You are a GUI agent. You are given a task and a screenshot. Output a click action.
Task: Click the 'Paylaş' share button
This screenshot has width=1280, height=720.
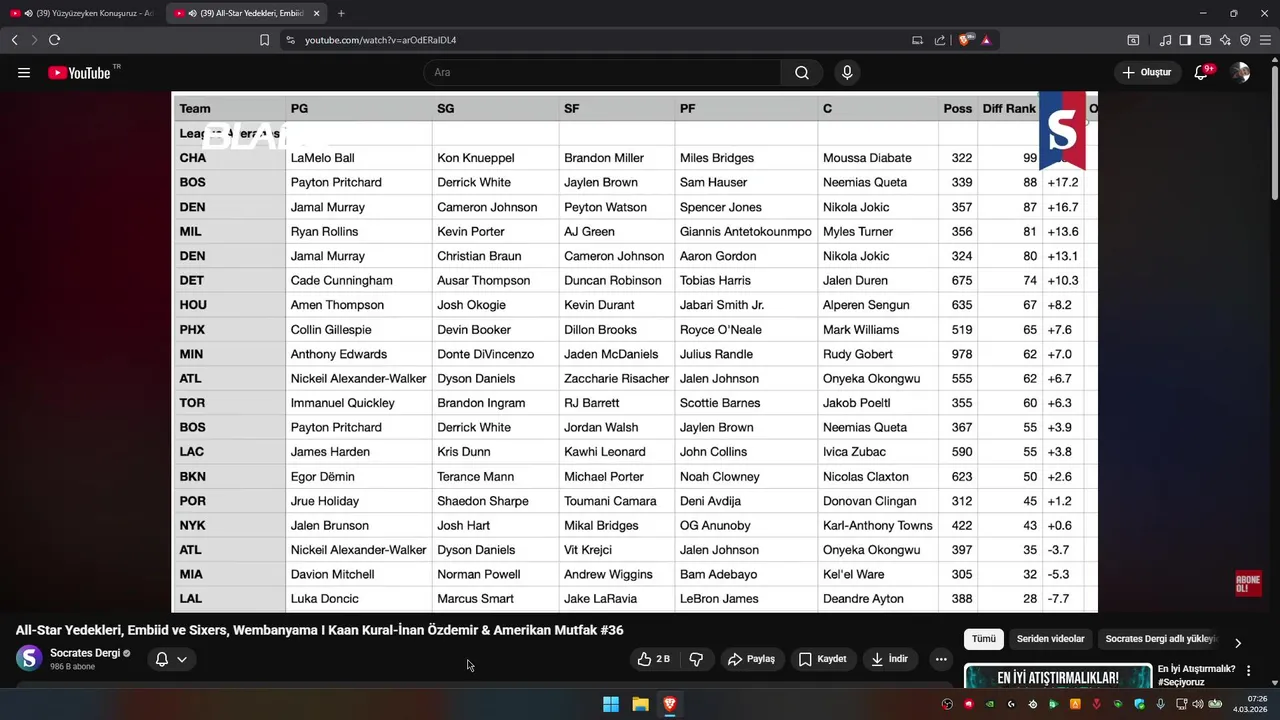click(x=751, y=659)
